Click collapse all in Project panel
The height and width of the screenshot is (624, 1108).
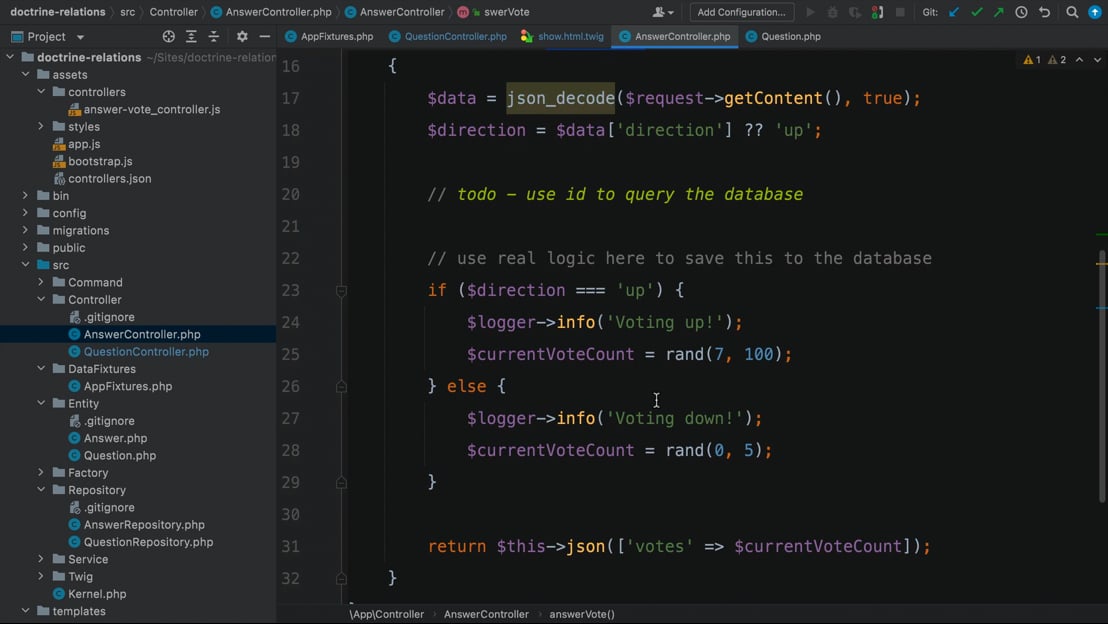point(213,36)
